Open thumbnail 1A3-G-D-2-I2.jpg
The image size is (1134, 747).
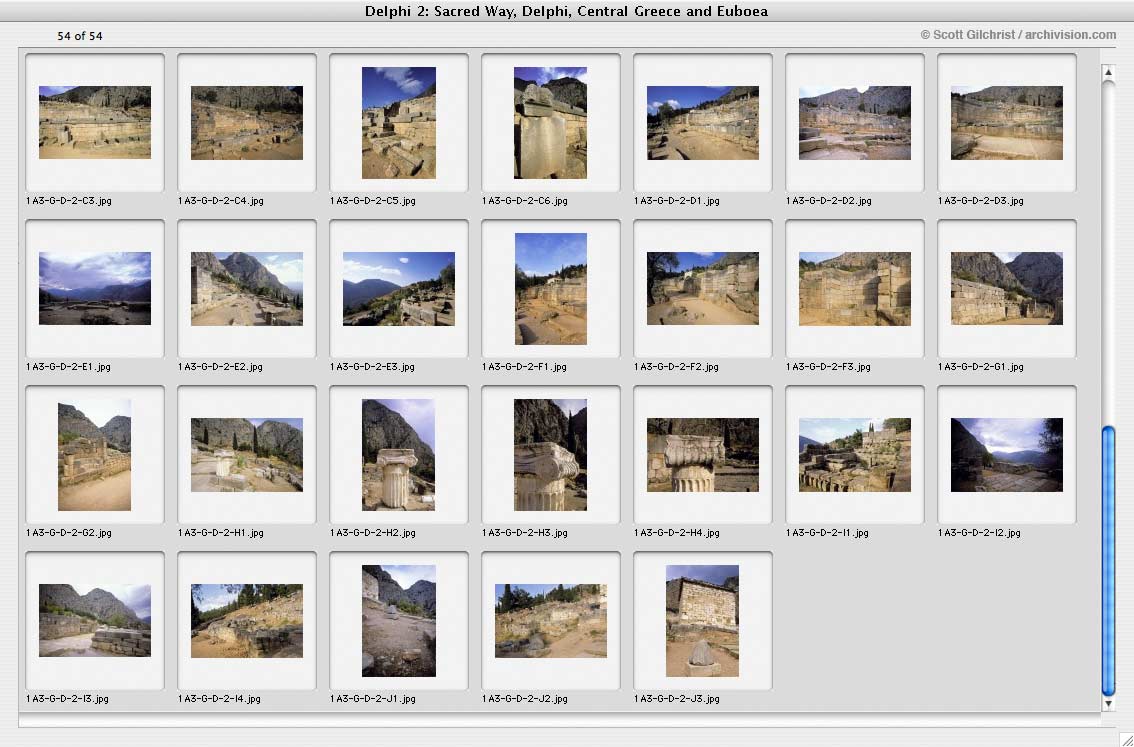click(1007, 455)
